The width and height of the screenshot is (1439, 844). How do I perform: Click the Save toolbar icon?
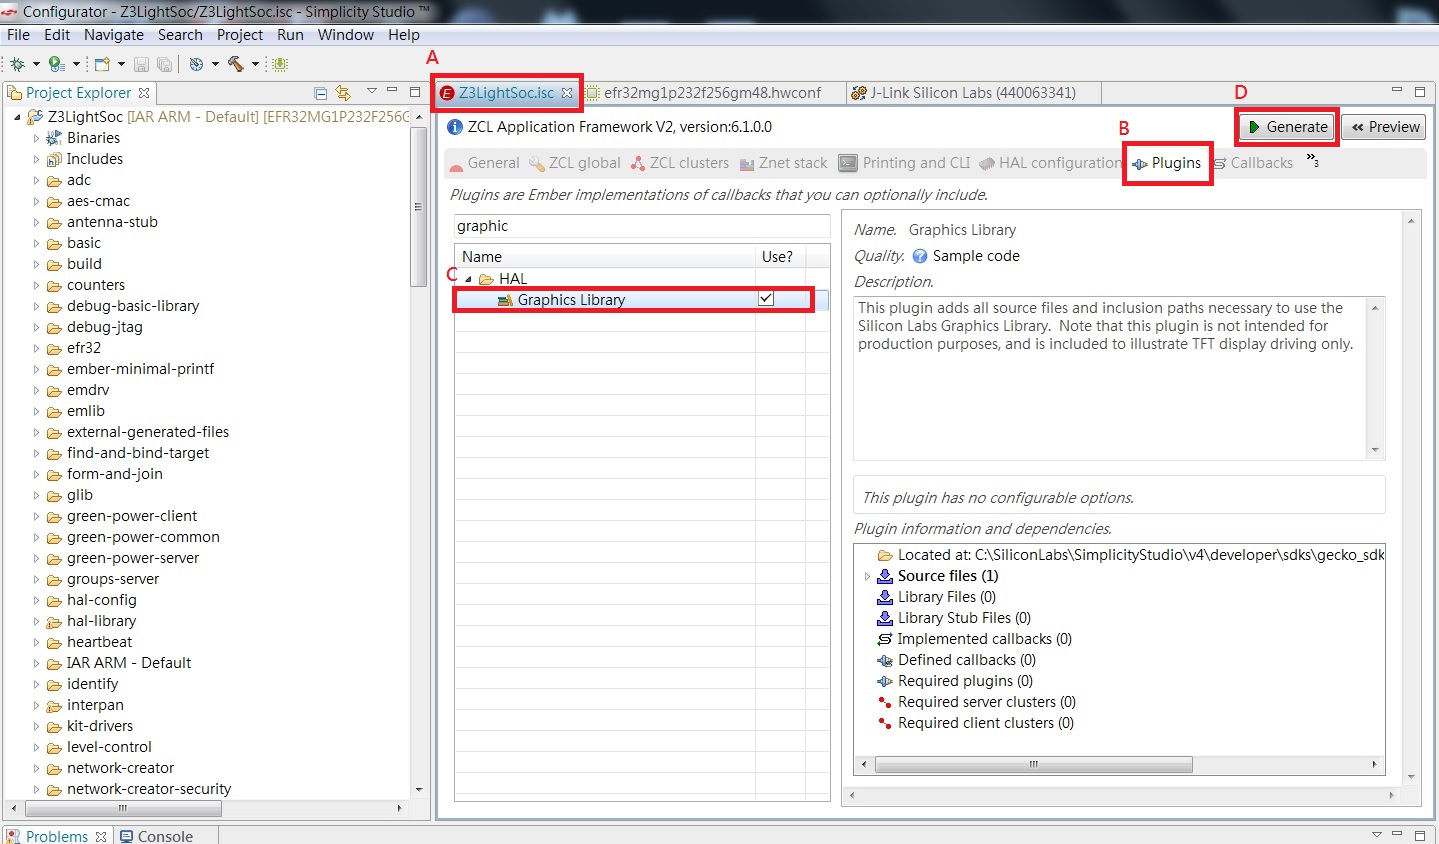(x=141, y=64)
